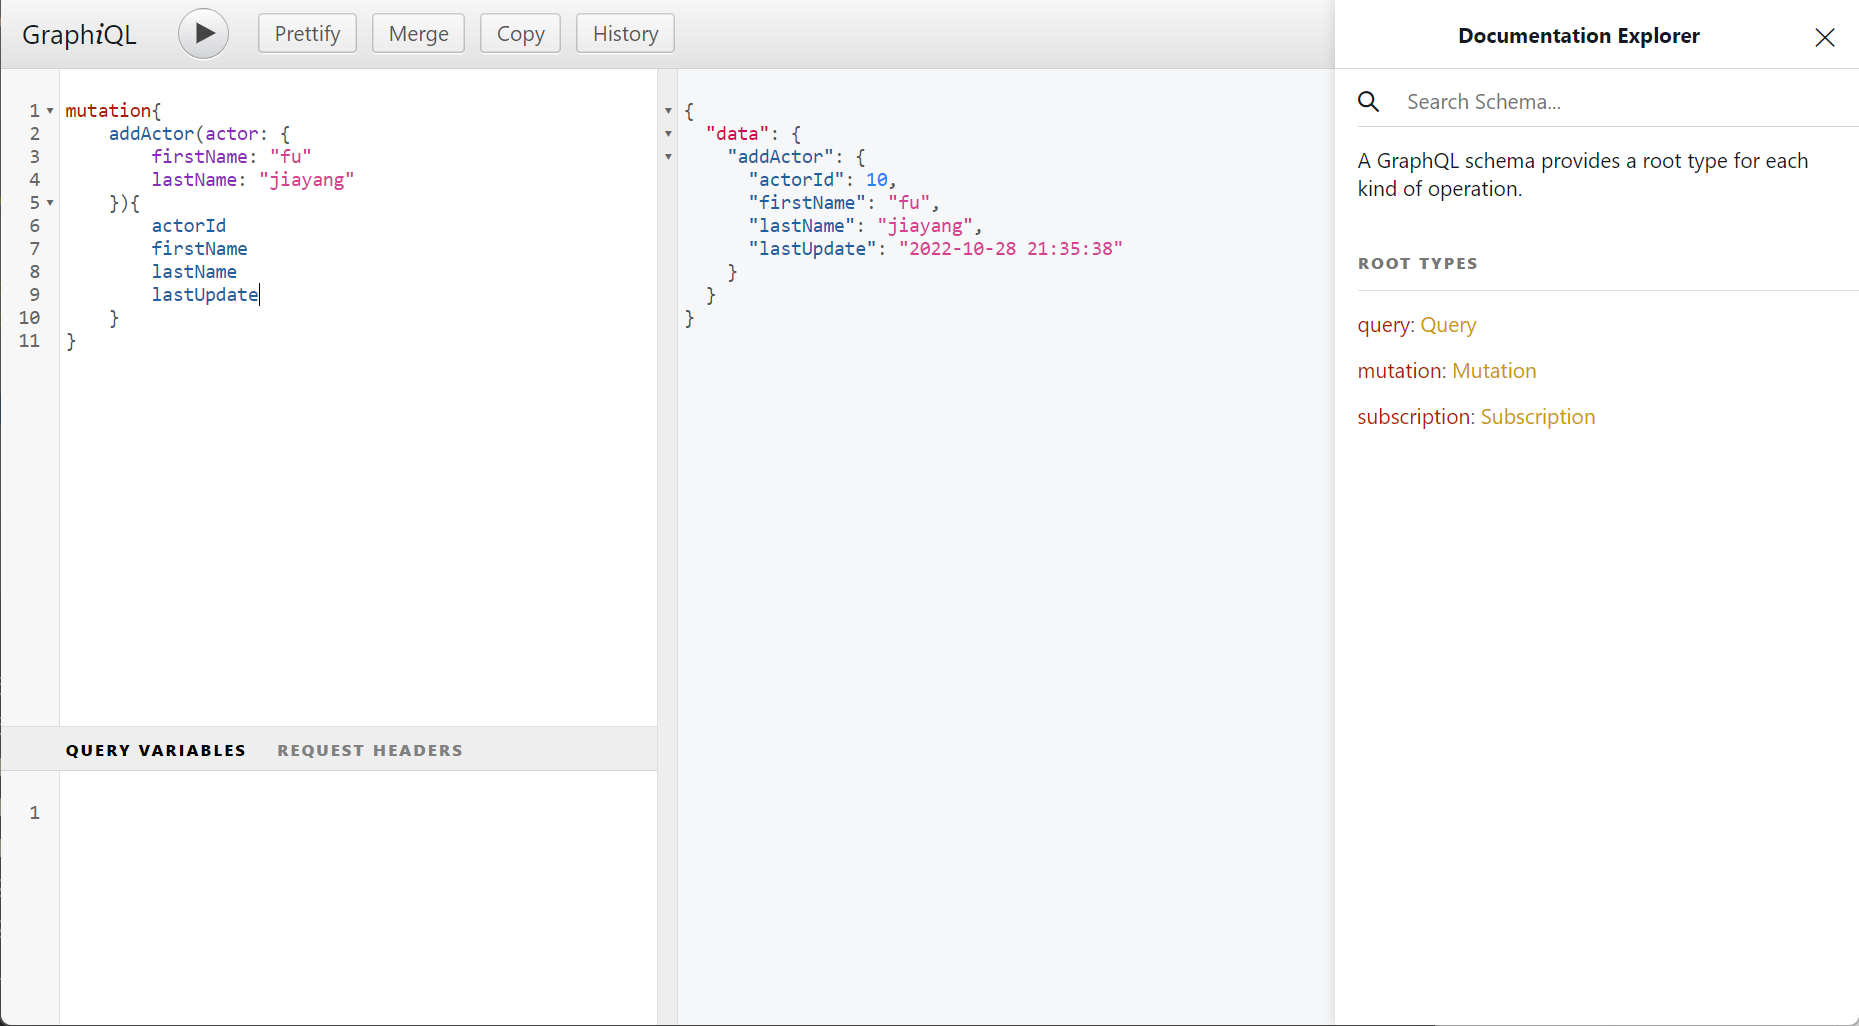Collapse the "addActor" object in the response
Image resolution: width=1859 pixels, height=1026 pixels.
click(668, 157)
